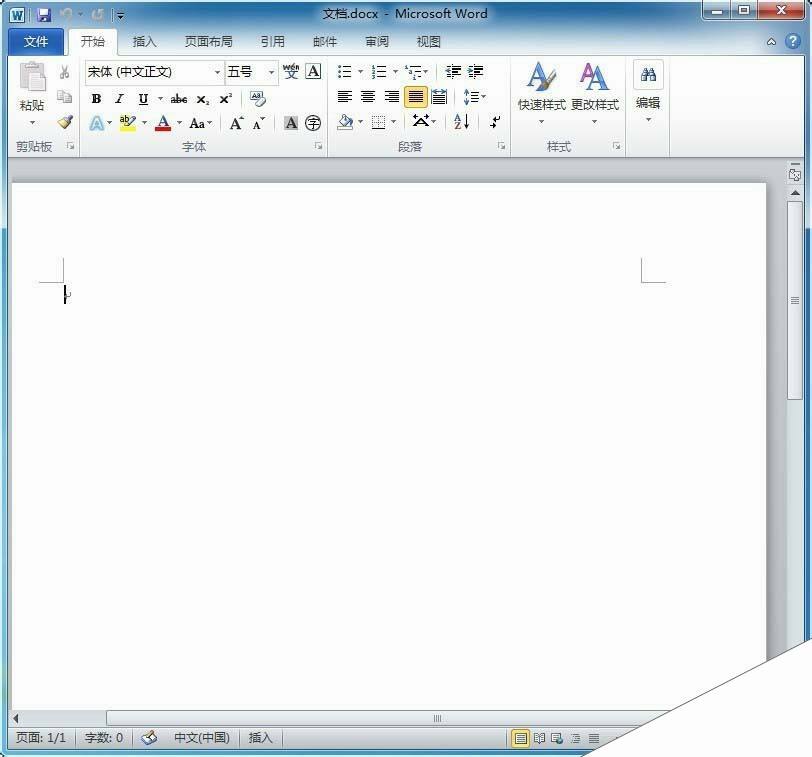Increase paragraph indent
Viewport: 812px width, 757px height.
click(x=475, y=71)
